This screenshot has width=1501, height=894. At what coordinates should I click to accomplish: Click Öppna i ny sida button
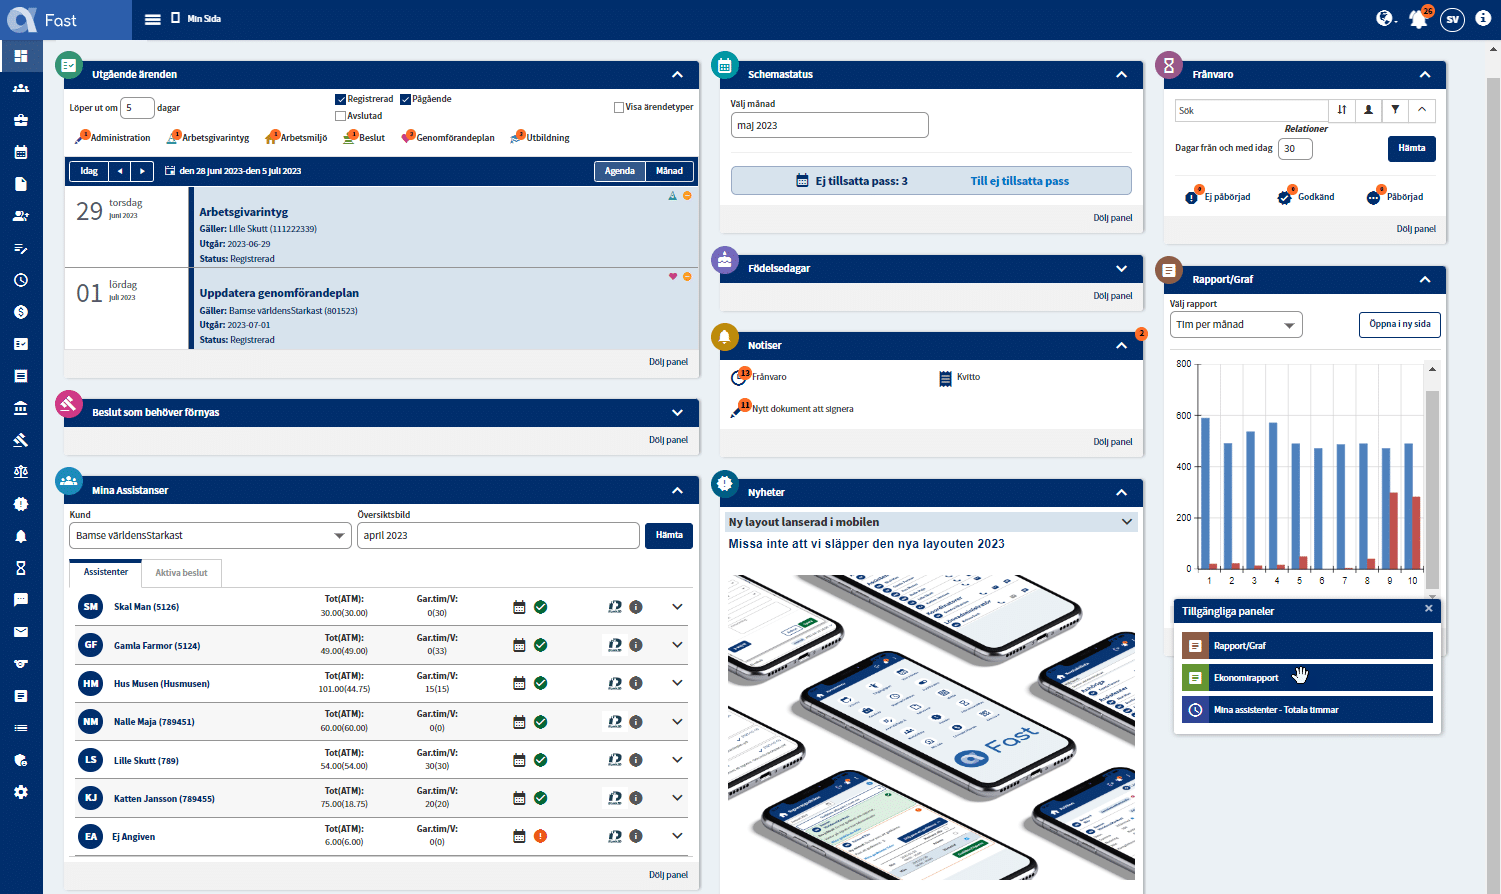click(1399, 324)
